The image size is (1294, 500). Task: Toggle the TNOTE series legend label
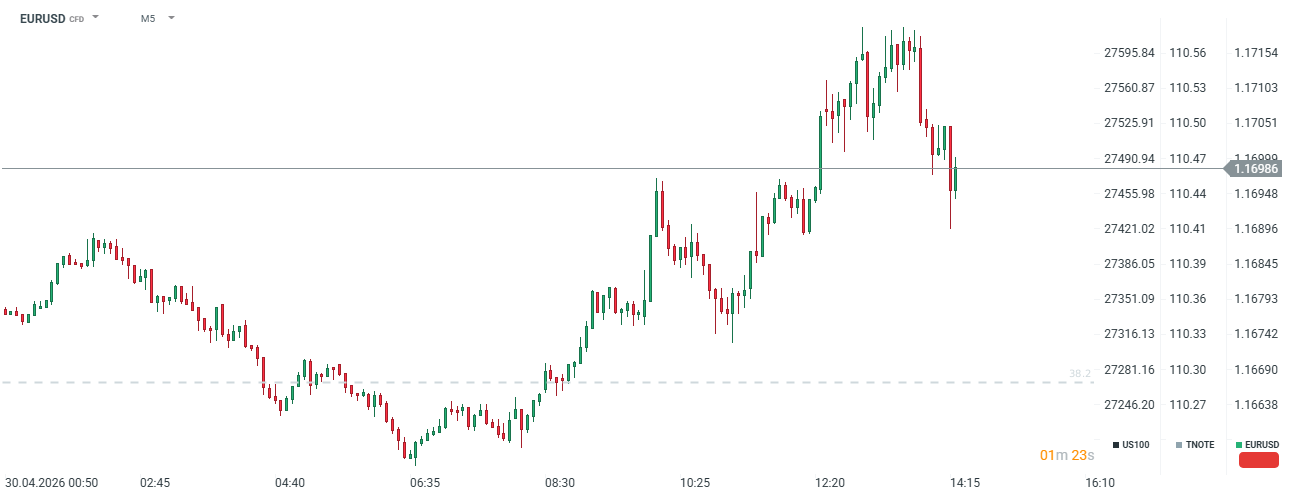click(1200, 444)
